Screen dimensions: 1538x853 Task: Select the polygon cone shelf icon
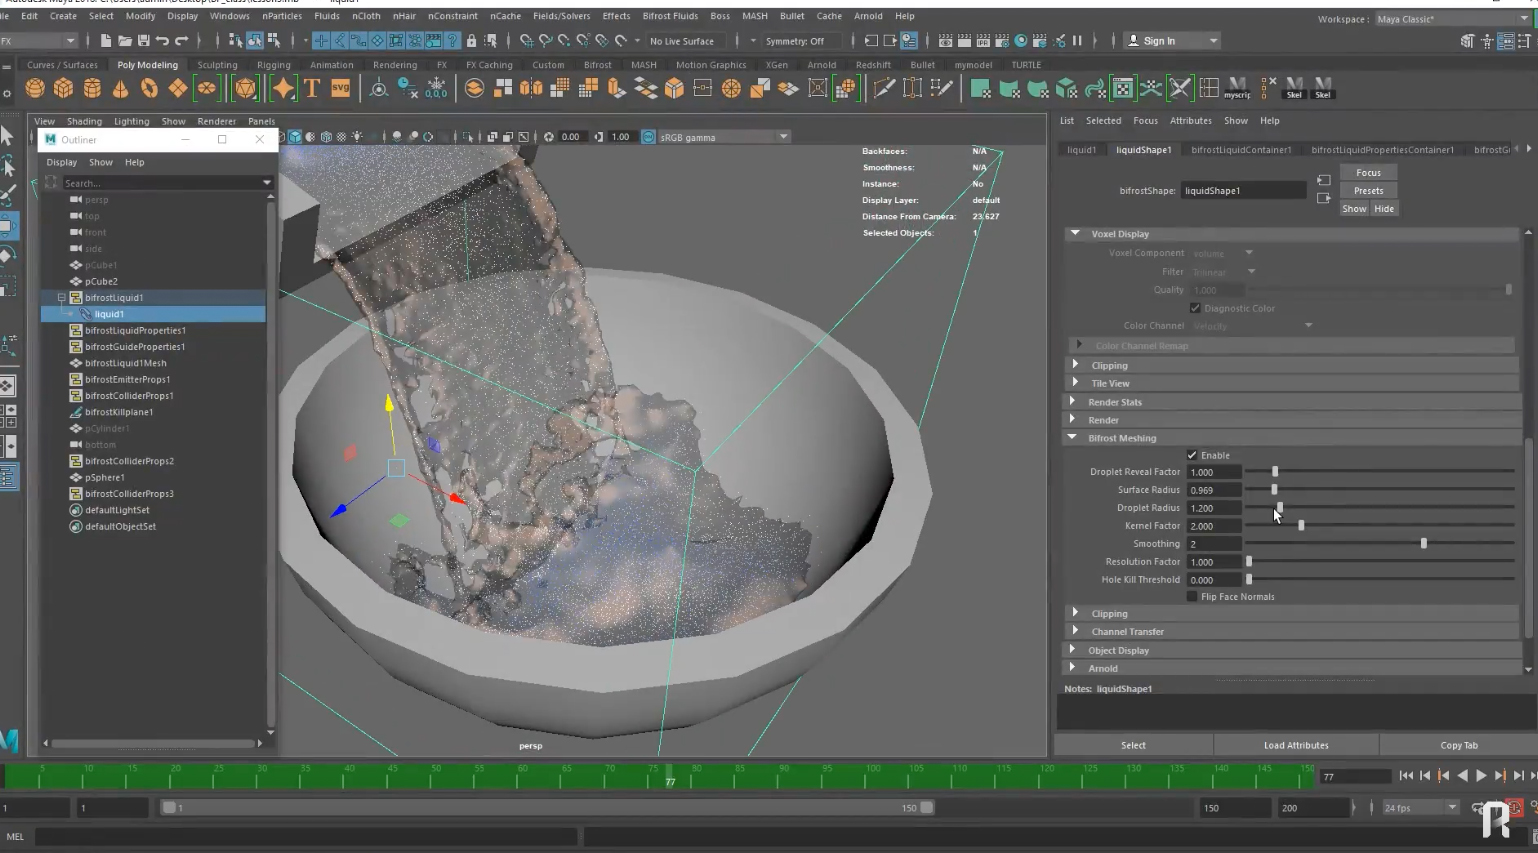[120, 89]
